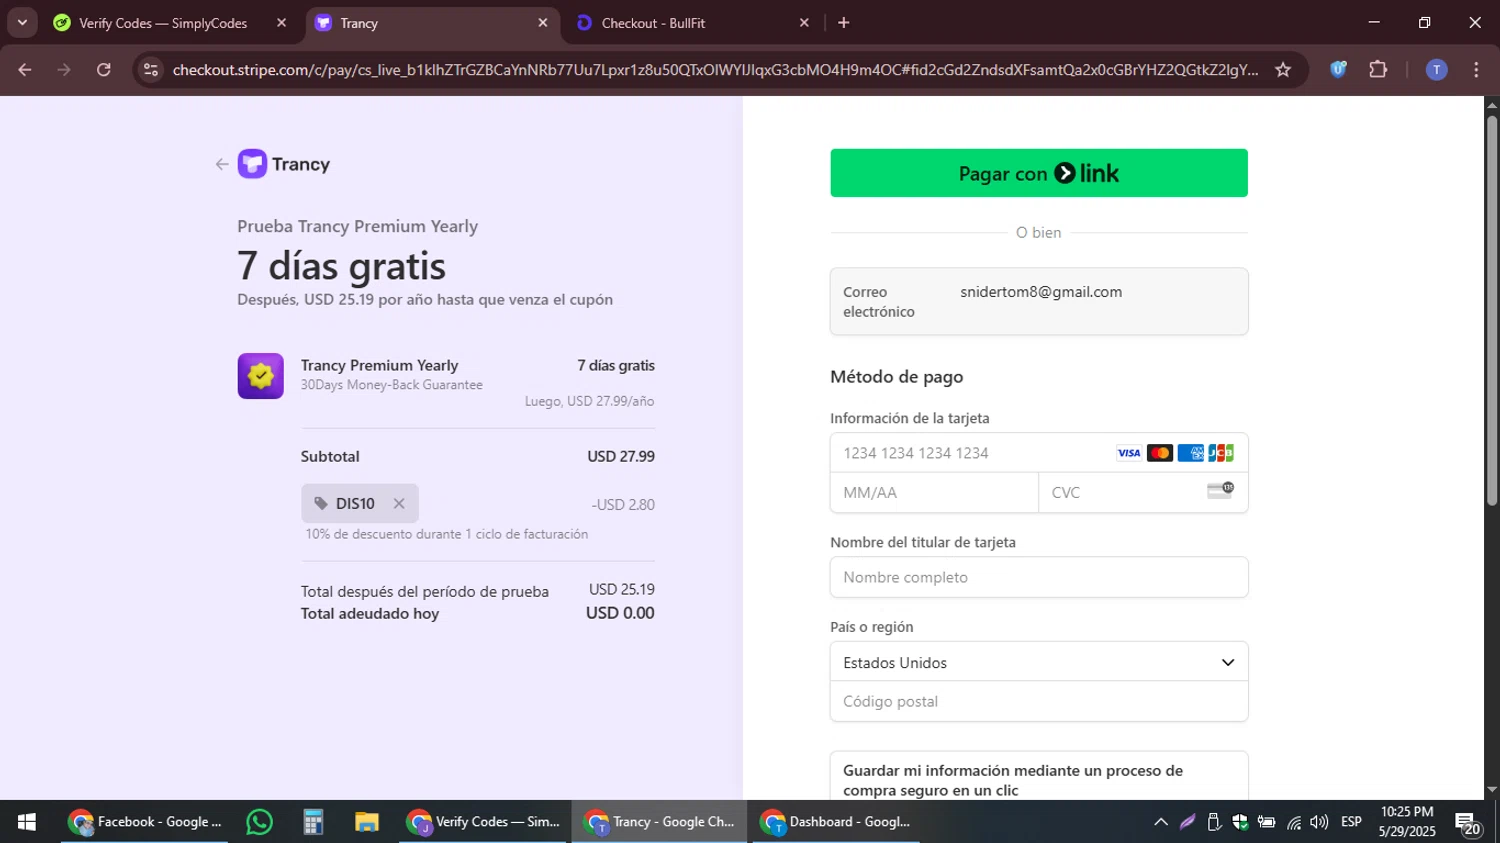Pay with the green Link button
This screenshot has width=1500, height=843.
point(1039,173)
